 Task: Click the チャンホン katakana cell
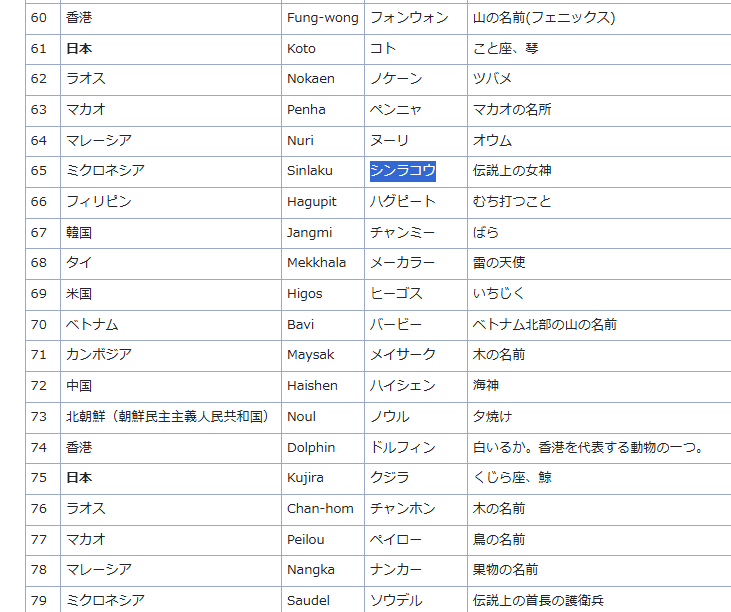coord(403,509)
